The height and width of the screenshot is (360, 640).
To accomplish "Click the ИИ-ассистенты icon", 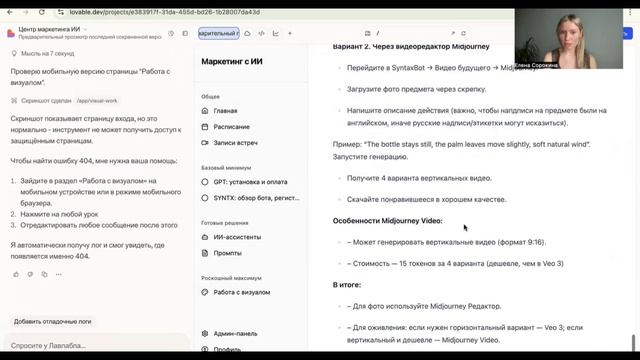I will pyautogui.click(x=205, y=237).
